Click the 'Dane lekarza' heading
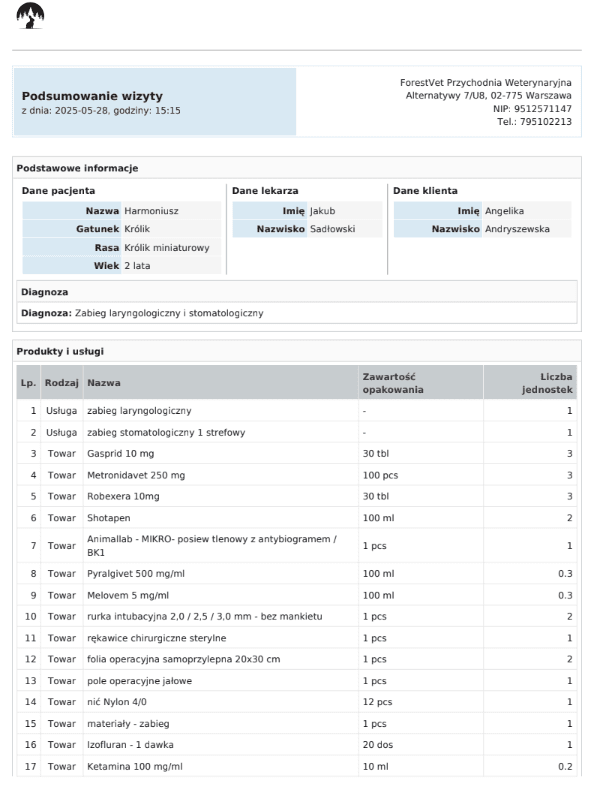 pos(265,191)
